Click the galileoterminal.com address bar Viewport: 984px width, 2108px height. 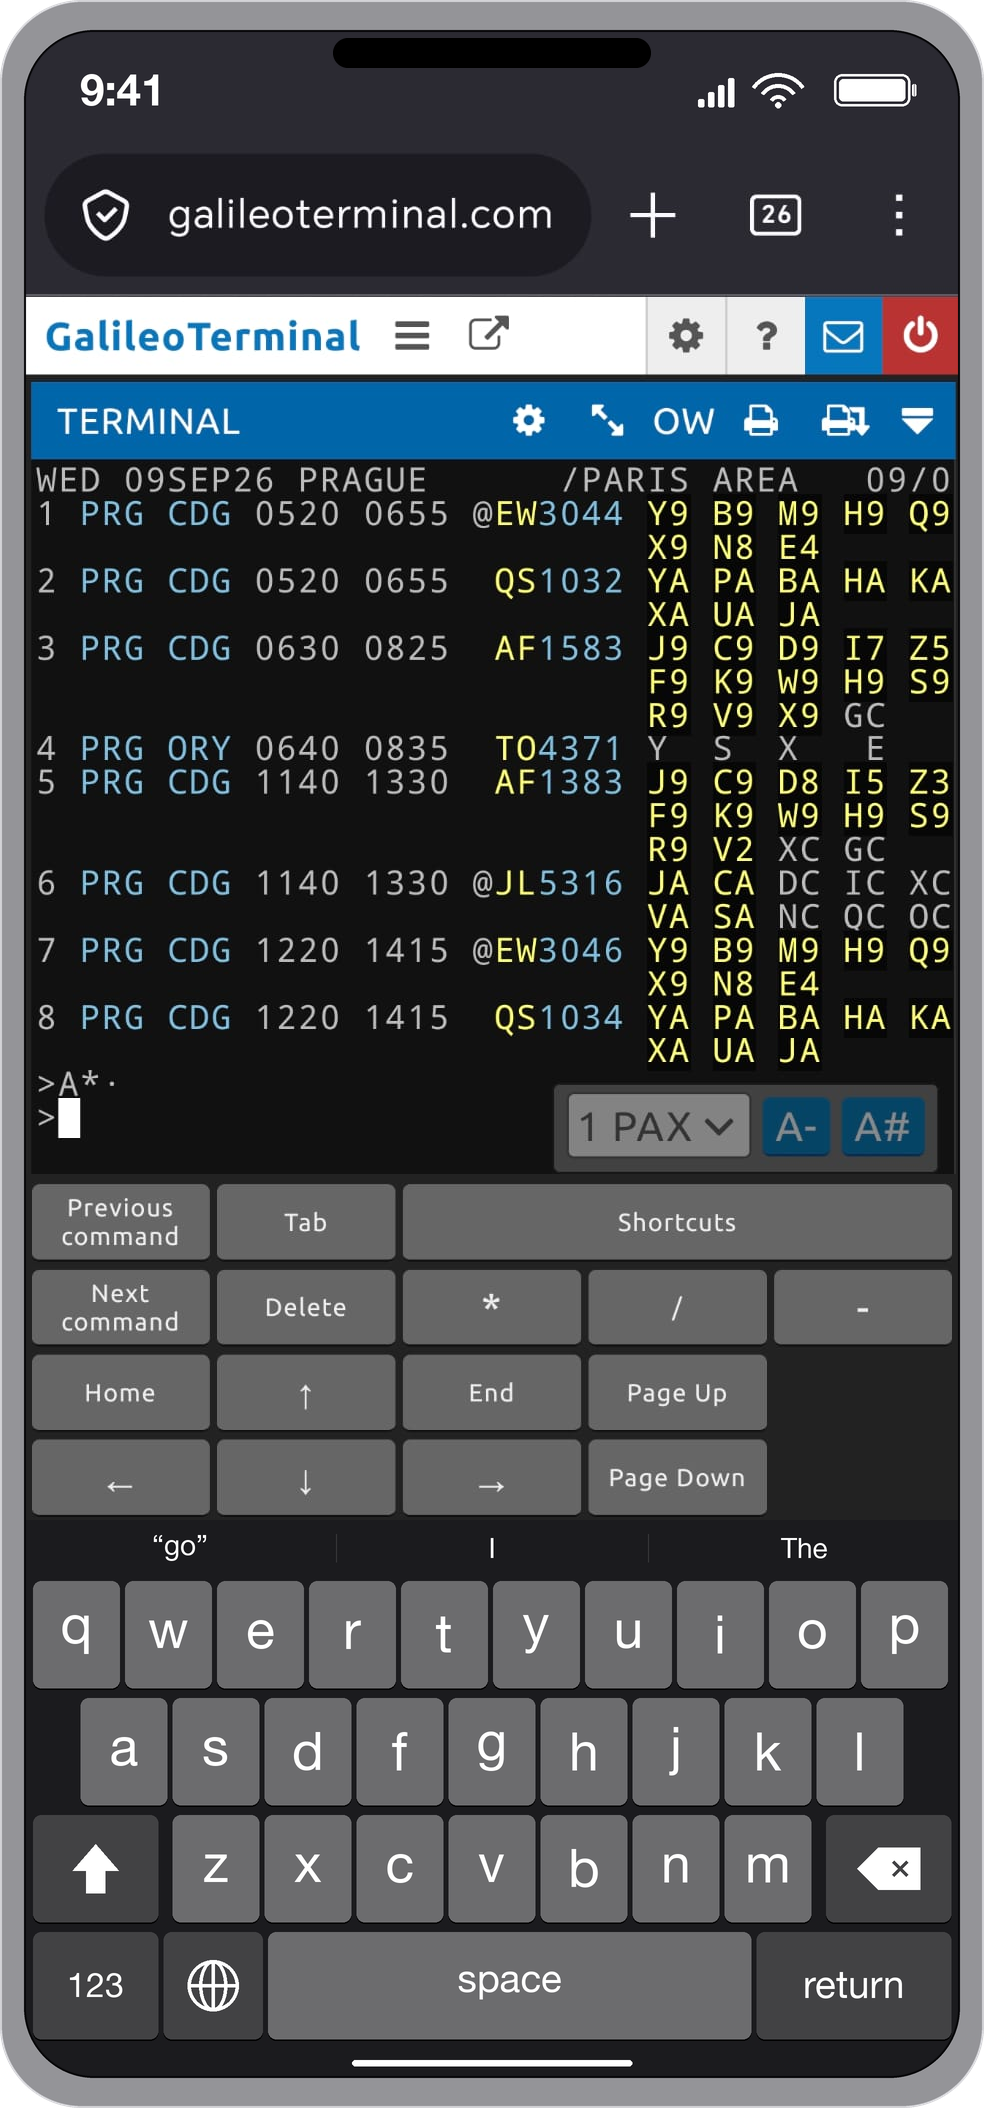point(318,215)
